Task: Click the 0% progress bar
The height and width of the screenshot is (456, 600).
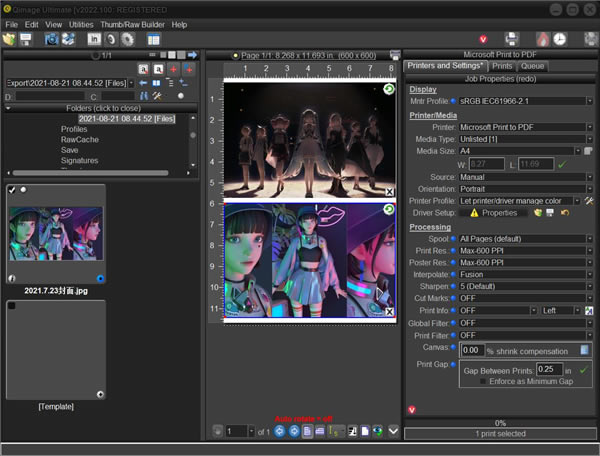Action: click(500, 423)
